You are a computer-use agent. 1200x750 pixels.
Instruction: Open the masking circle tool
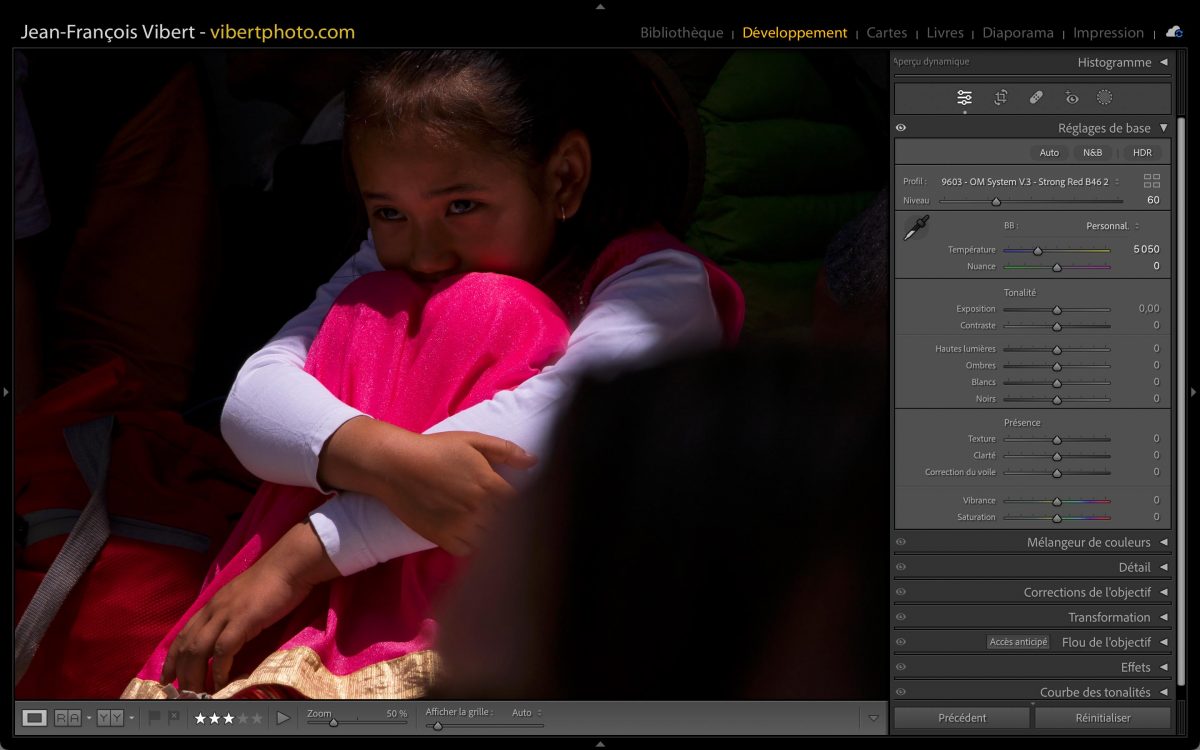click(1104, 98)
